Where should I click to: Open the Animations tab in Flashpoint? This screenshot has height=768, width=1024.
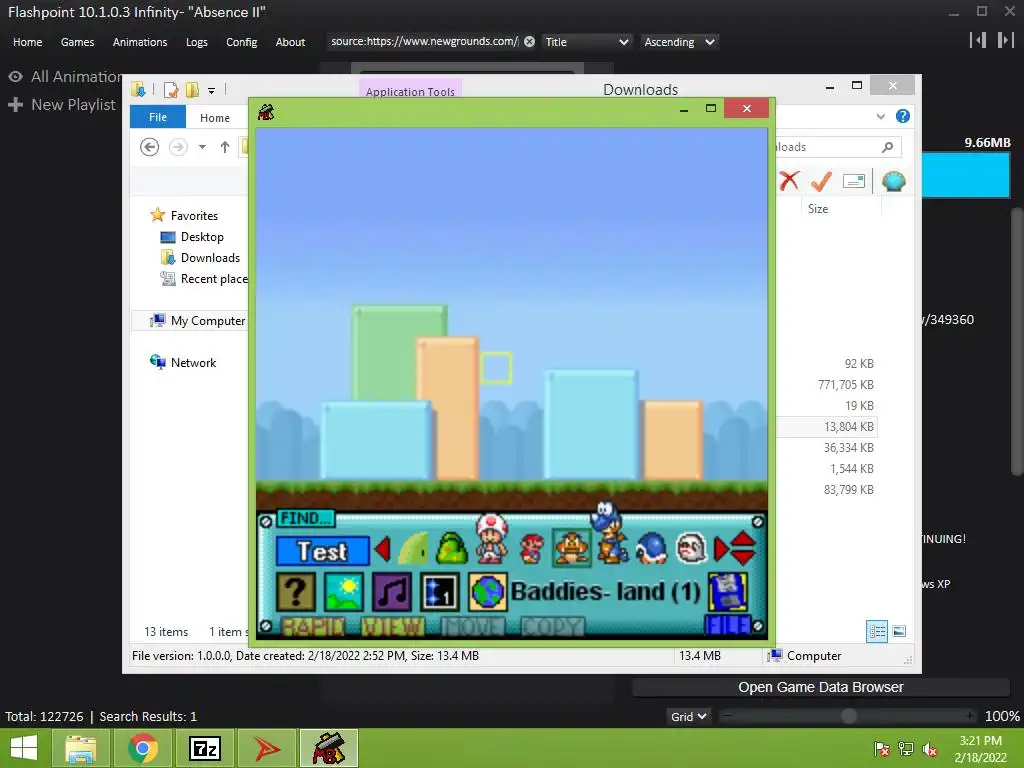(x=140, y=42)
